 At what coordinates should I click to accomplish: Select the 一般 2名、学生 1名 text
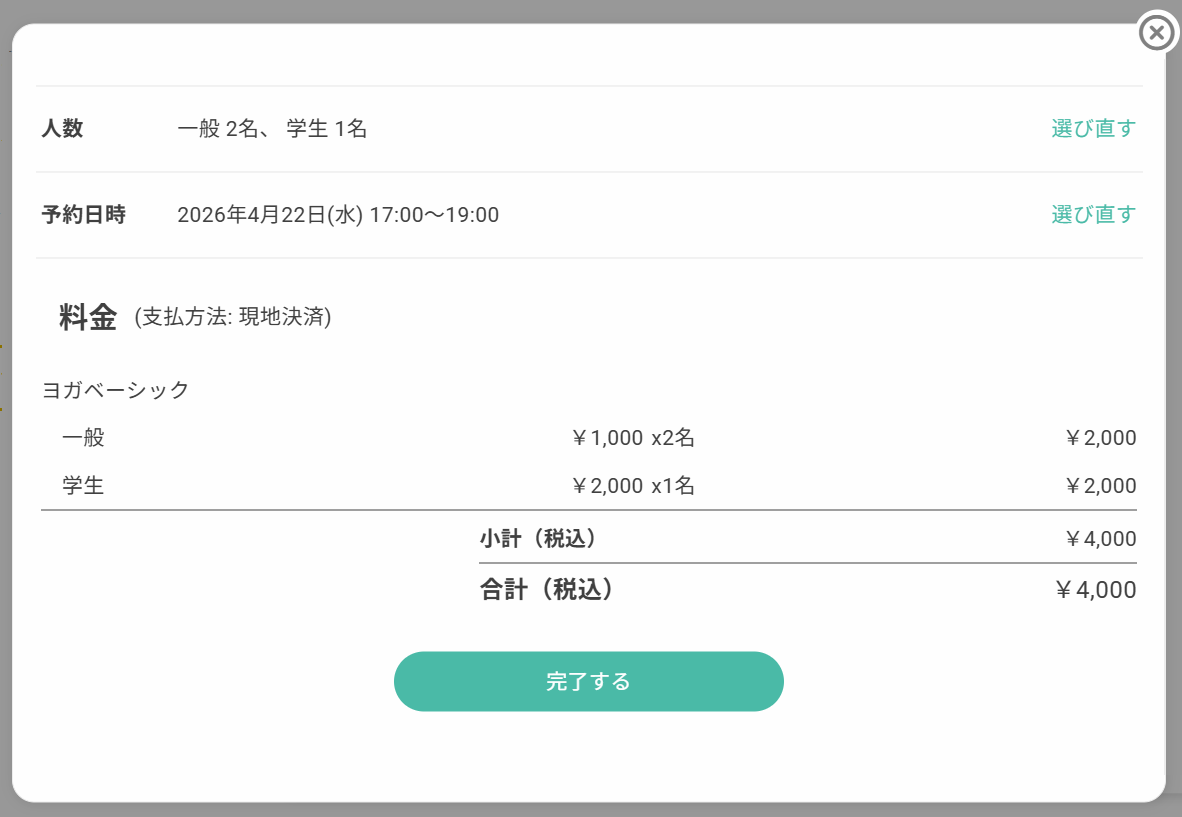(x=272, y=129)
